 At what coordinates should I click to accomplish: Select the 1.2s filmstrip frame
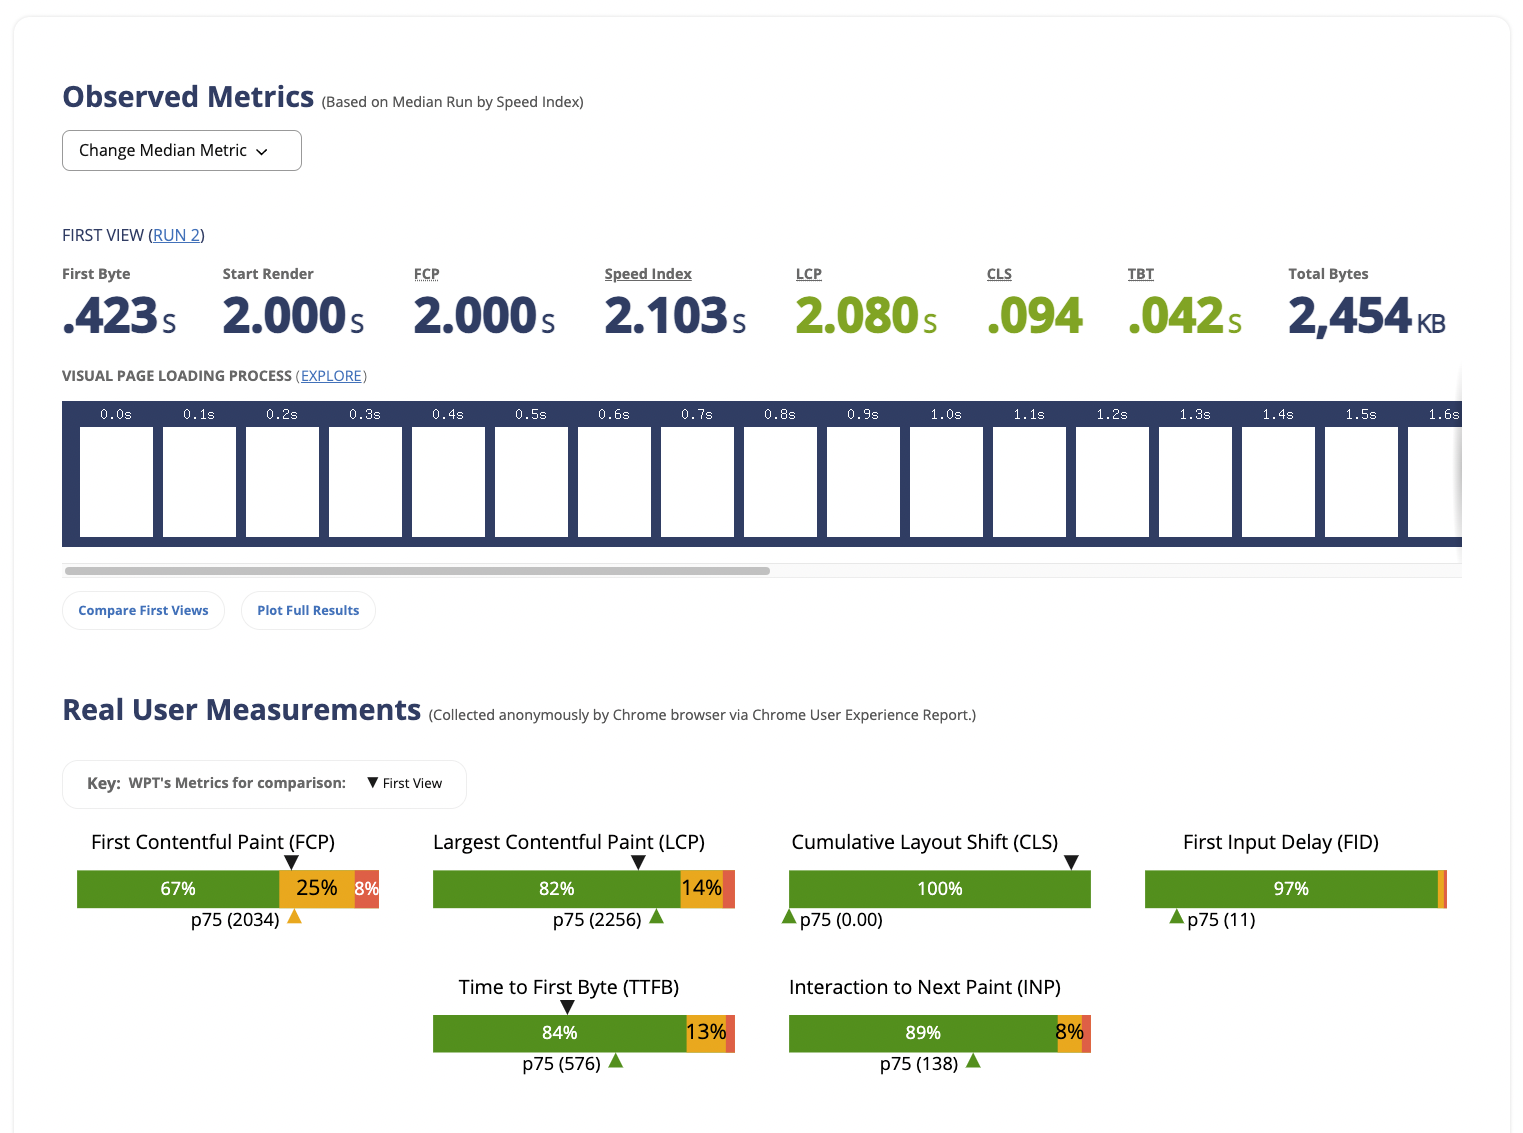1112,482
